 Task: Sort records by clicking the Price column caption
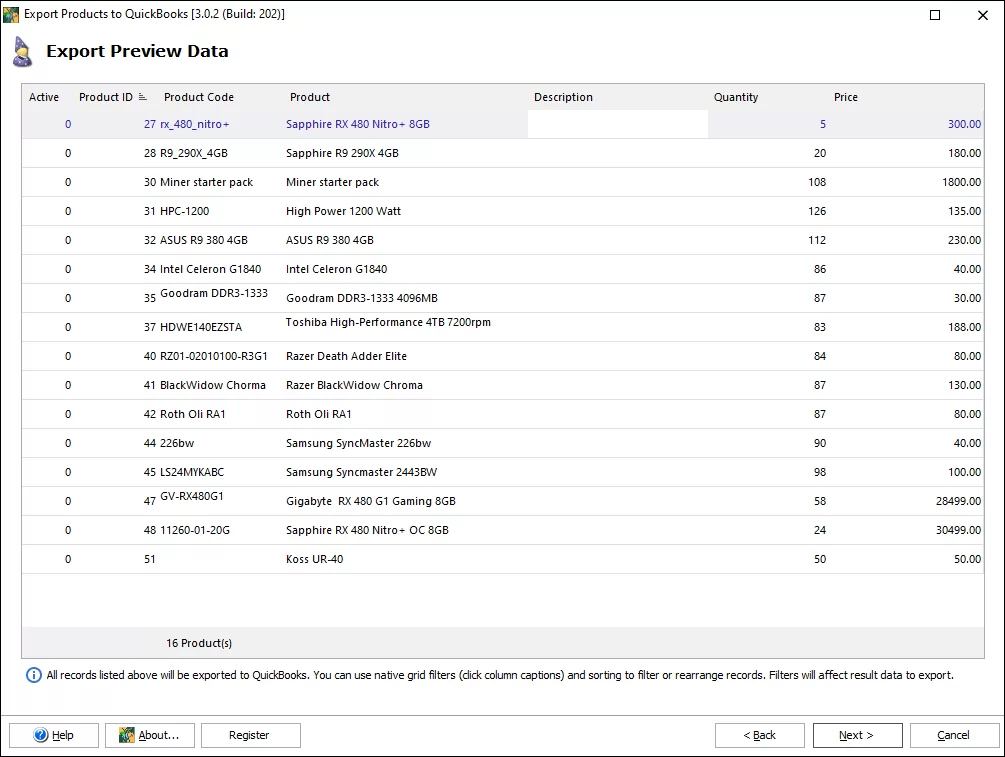846,97
